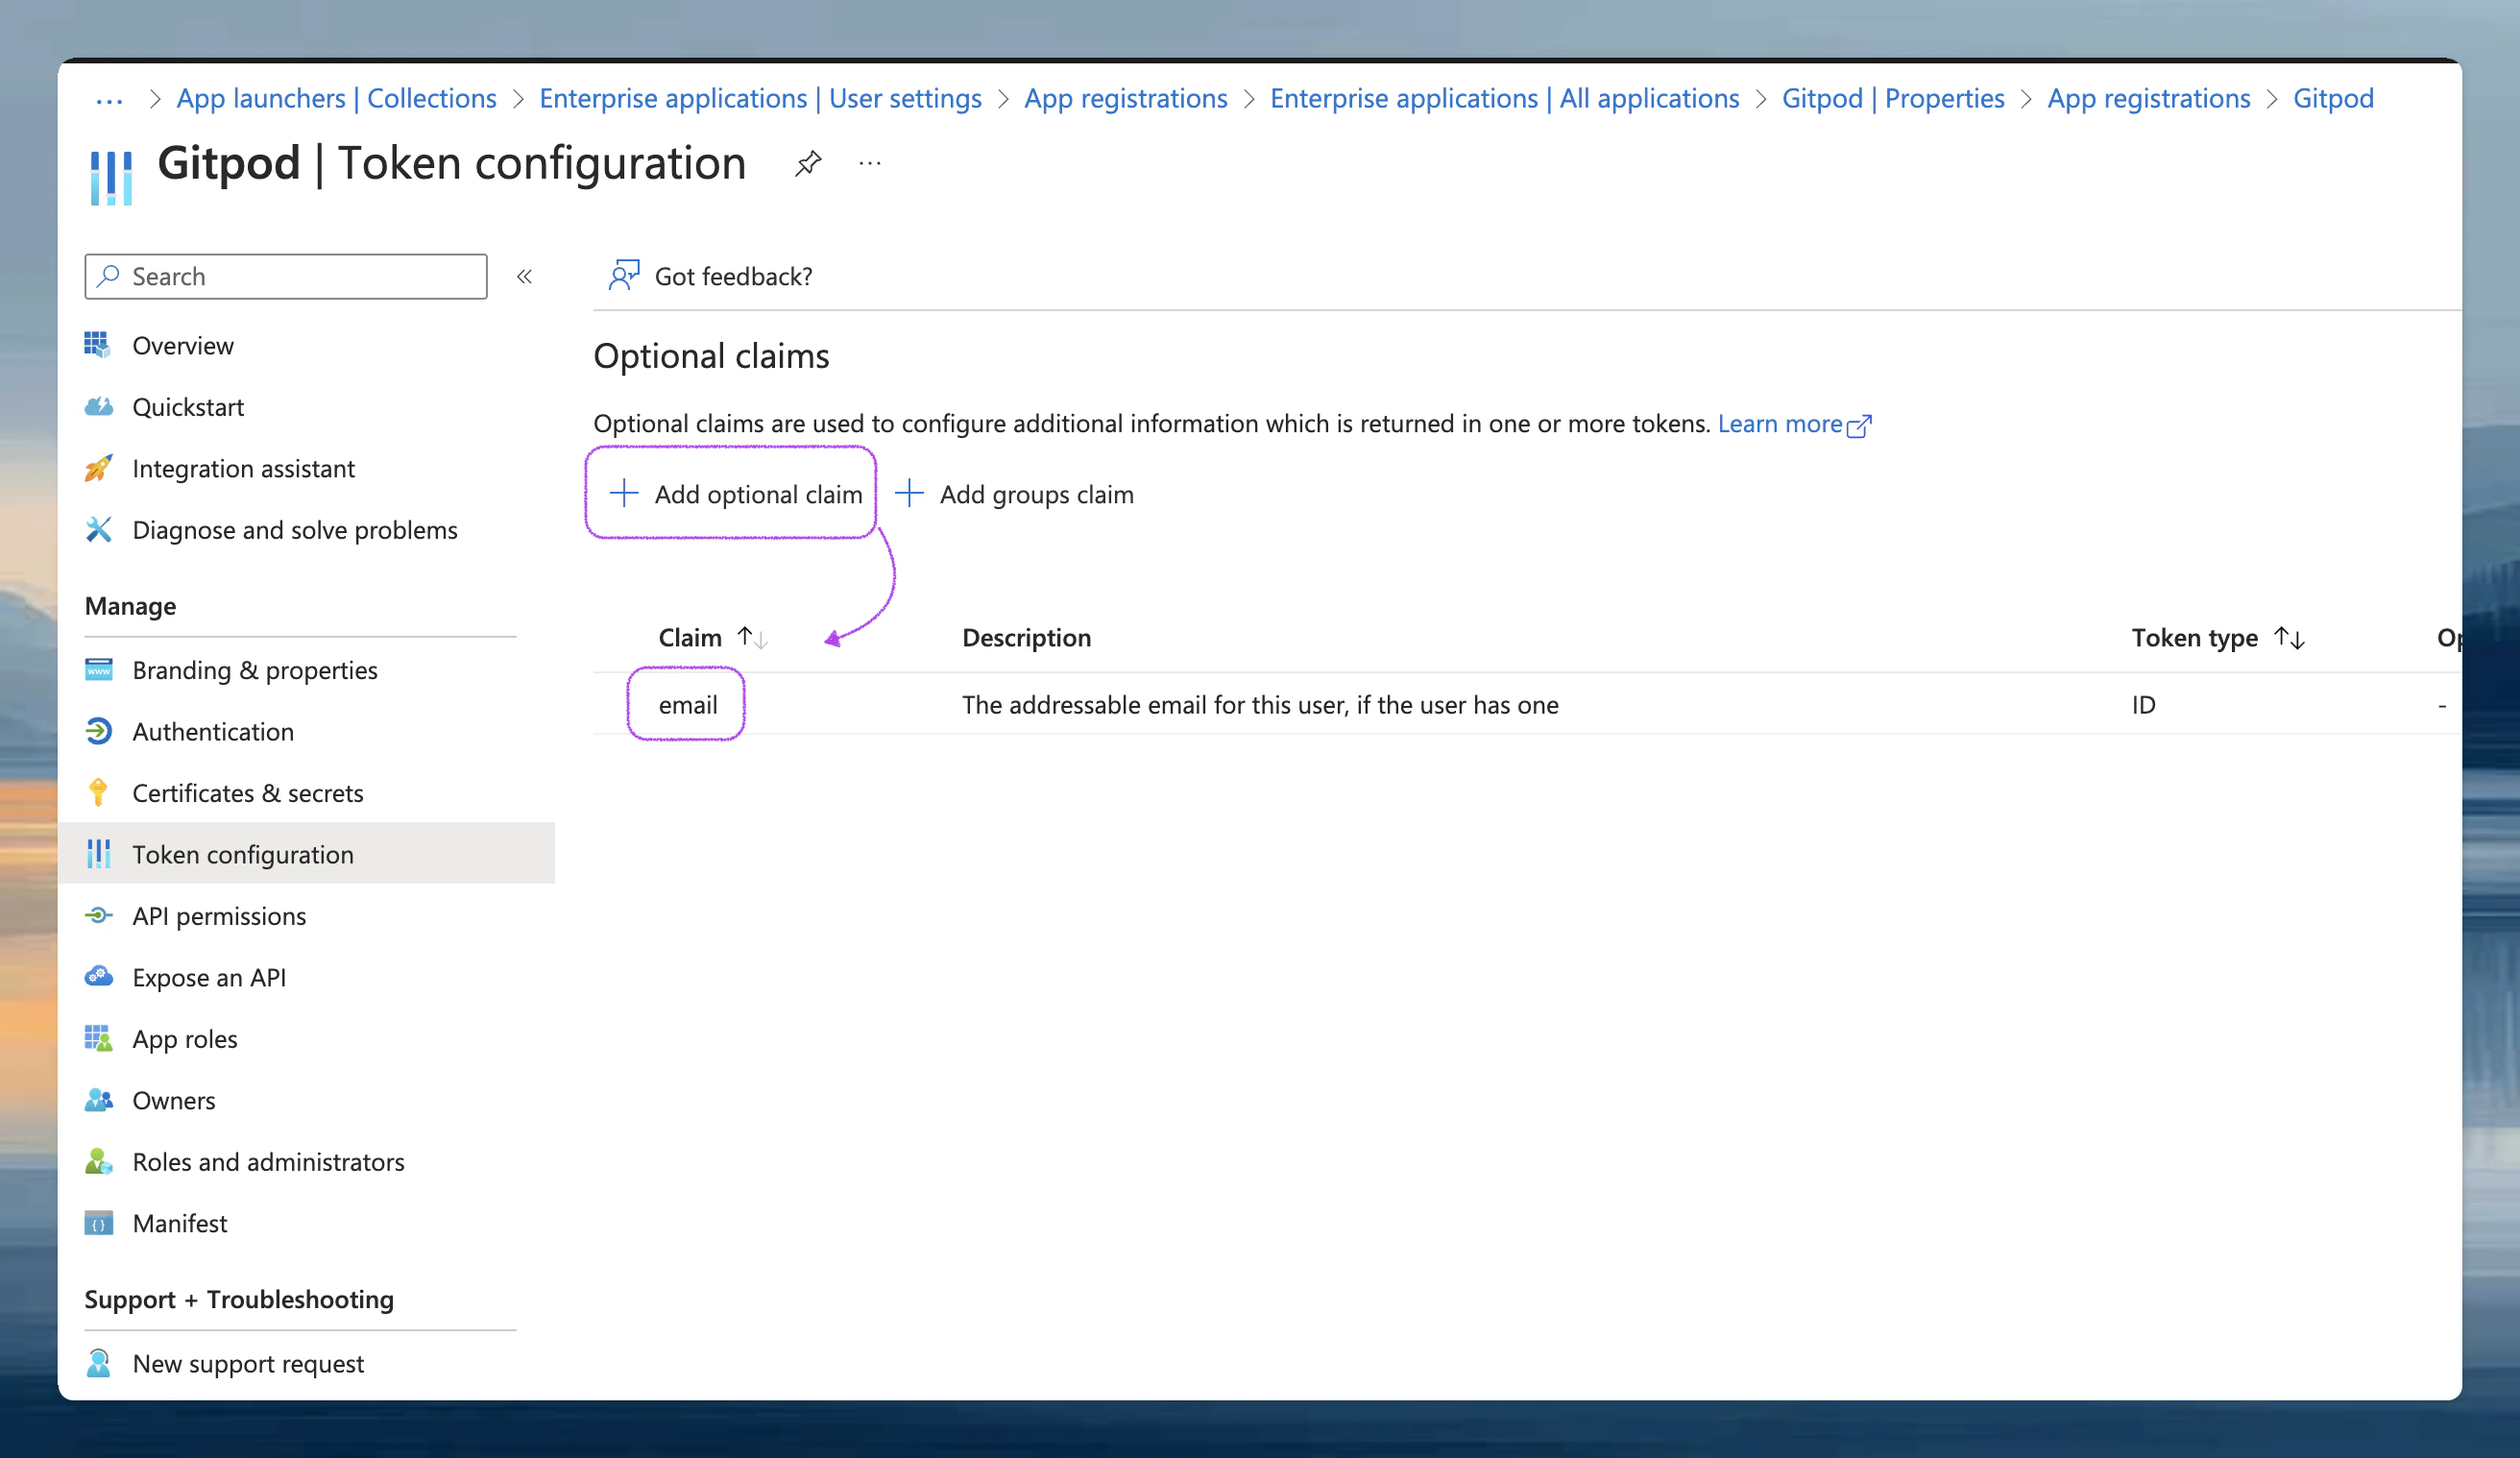Navigate to Gitpod | Properties breadcrumb
Screen dimensions: 2520x1458
[x=1892, y=99]
